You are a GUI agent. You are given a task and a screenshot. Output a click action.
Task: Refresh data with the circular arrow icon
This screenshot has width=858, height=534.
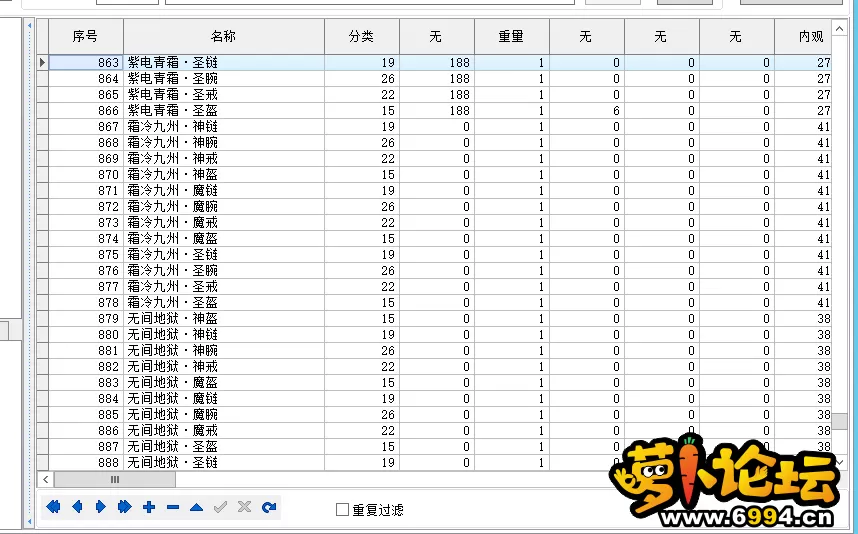pos(269,507)
